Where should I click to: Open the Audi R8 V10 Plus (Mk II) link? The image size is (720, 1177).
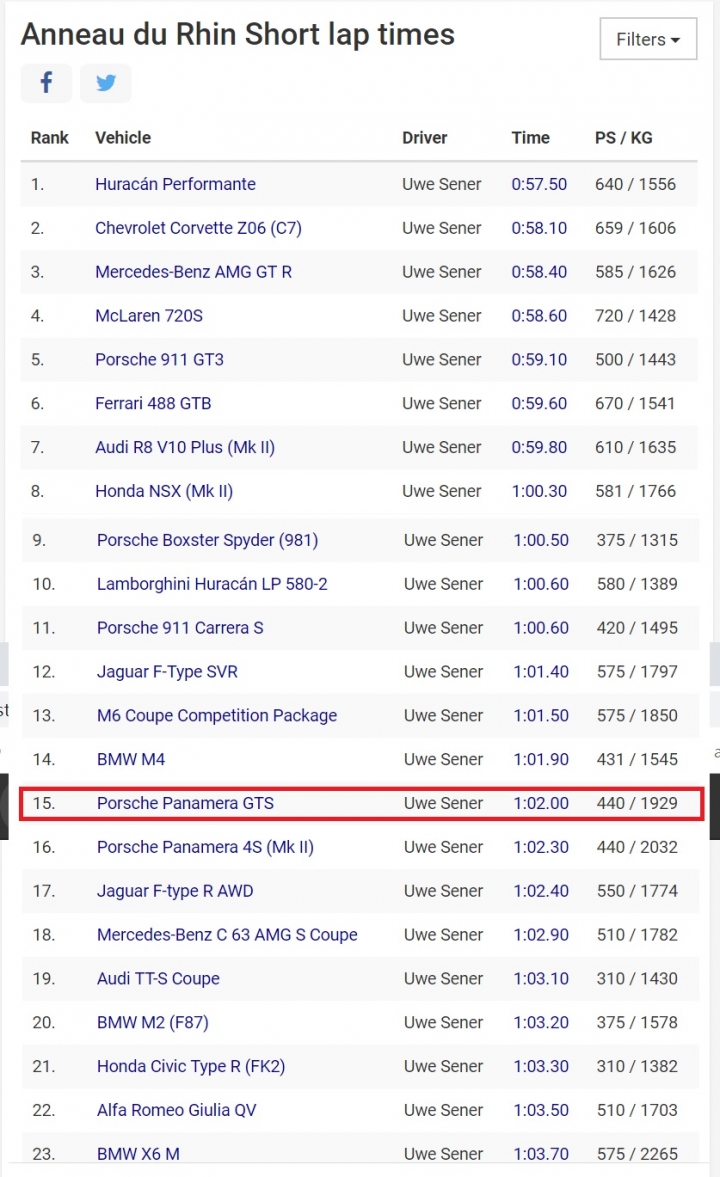(185, 447)
